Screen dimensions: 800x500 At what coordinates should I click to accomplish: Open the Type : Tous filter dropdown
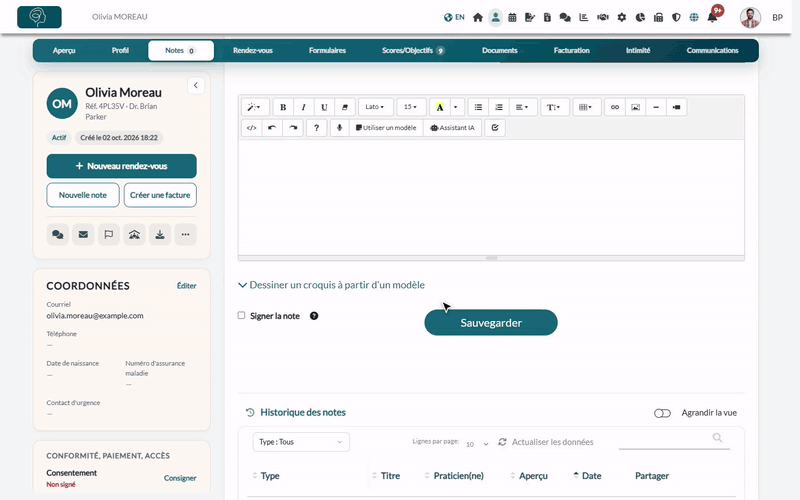(301, 442)
